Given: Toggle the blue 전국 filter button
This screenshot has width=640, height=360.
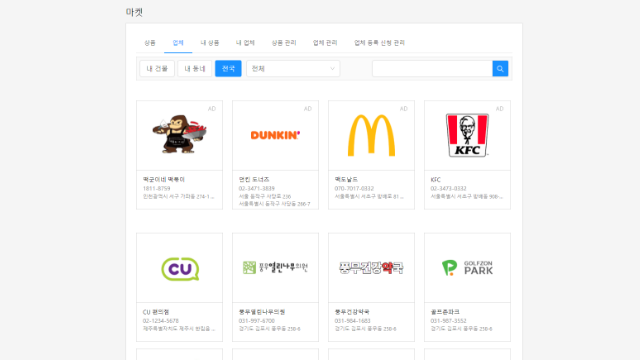Looking at the screenshot, I should tap(228, 69).
